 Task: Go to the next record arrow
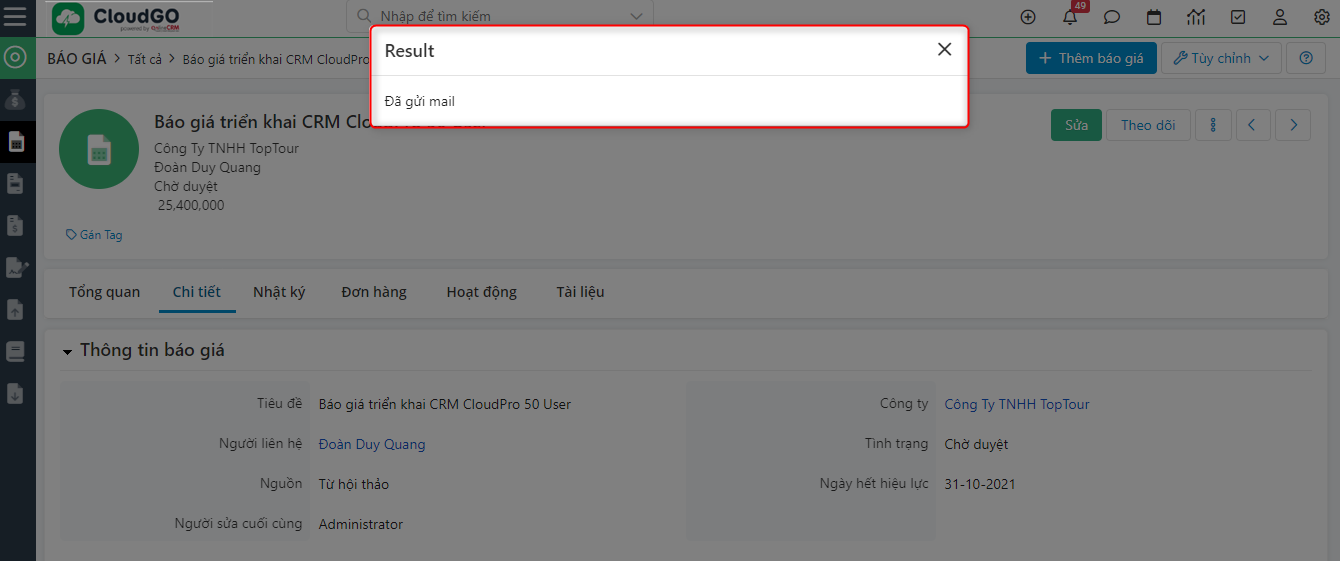pyautogui.click(x=1293, y=125)
